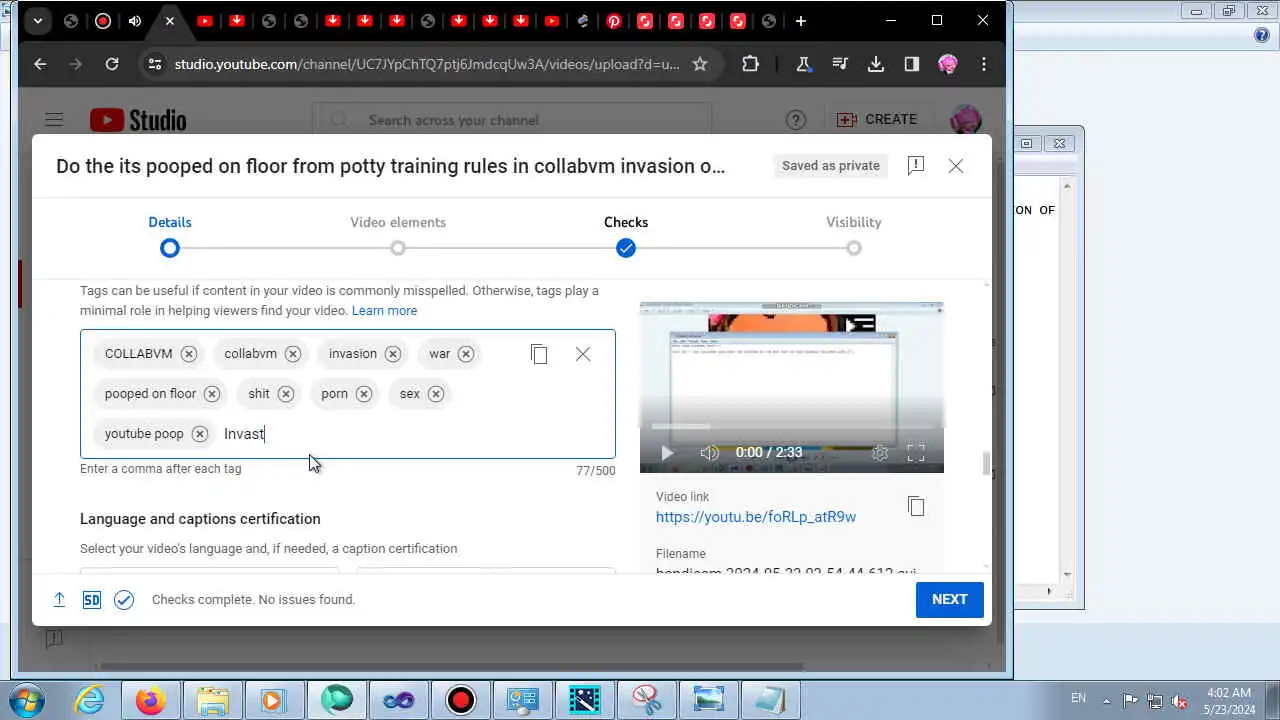The height and width of the screenshot is (720, 1280).
Task: View site information icon in address bar
Action: [154, 64]
